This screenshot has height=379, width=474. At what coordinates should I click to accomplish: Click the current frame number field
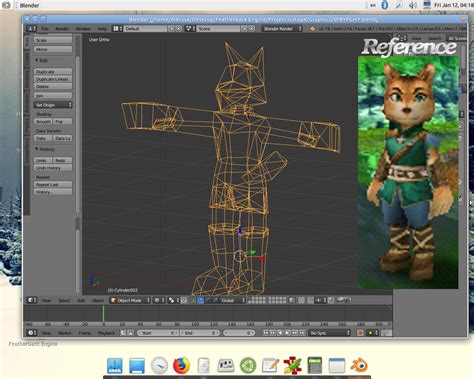pyautogui.click(x=239, y=333)
